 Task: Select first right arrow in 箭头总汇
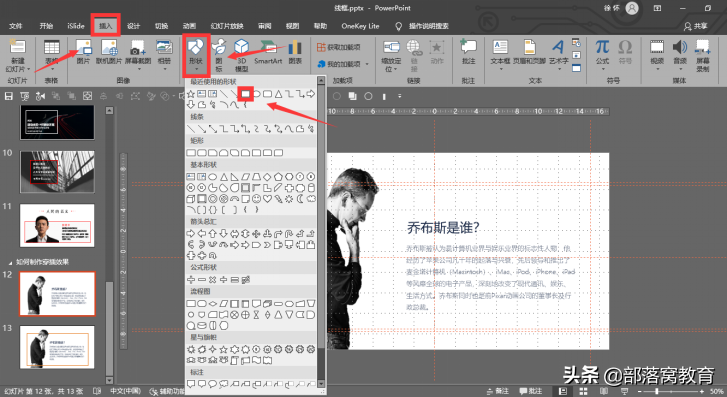point(191,233)
